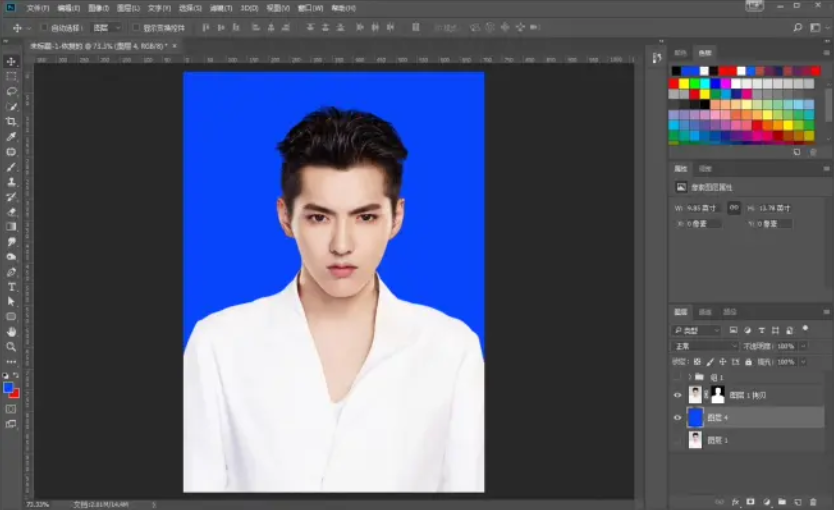Viewport: 834px width, 510px height.
Task: Select the Horizontal Type tool
Action: (x=11, y=286)
